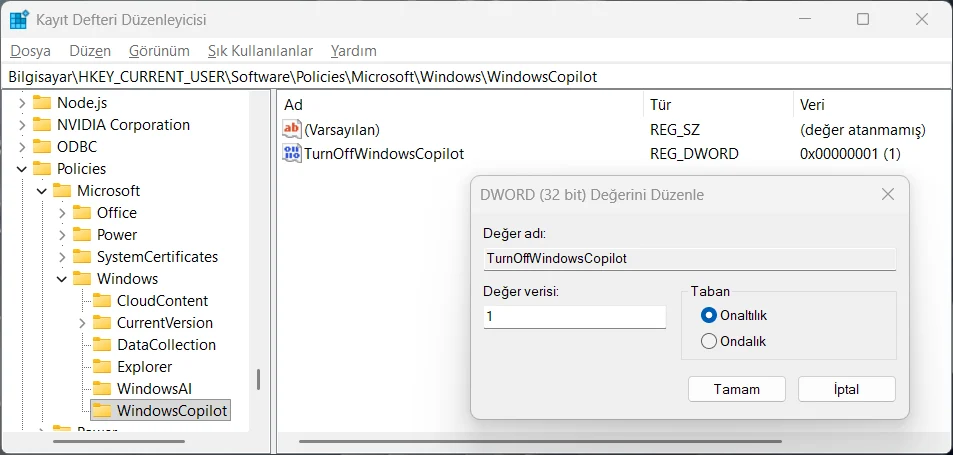Expand the Node.js key
This screenshot has width=953, height=455.
click(22, 103)
